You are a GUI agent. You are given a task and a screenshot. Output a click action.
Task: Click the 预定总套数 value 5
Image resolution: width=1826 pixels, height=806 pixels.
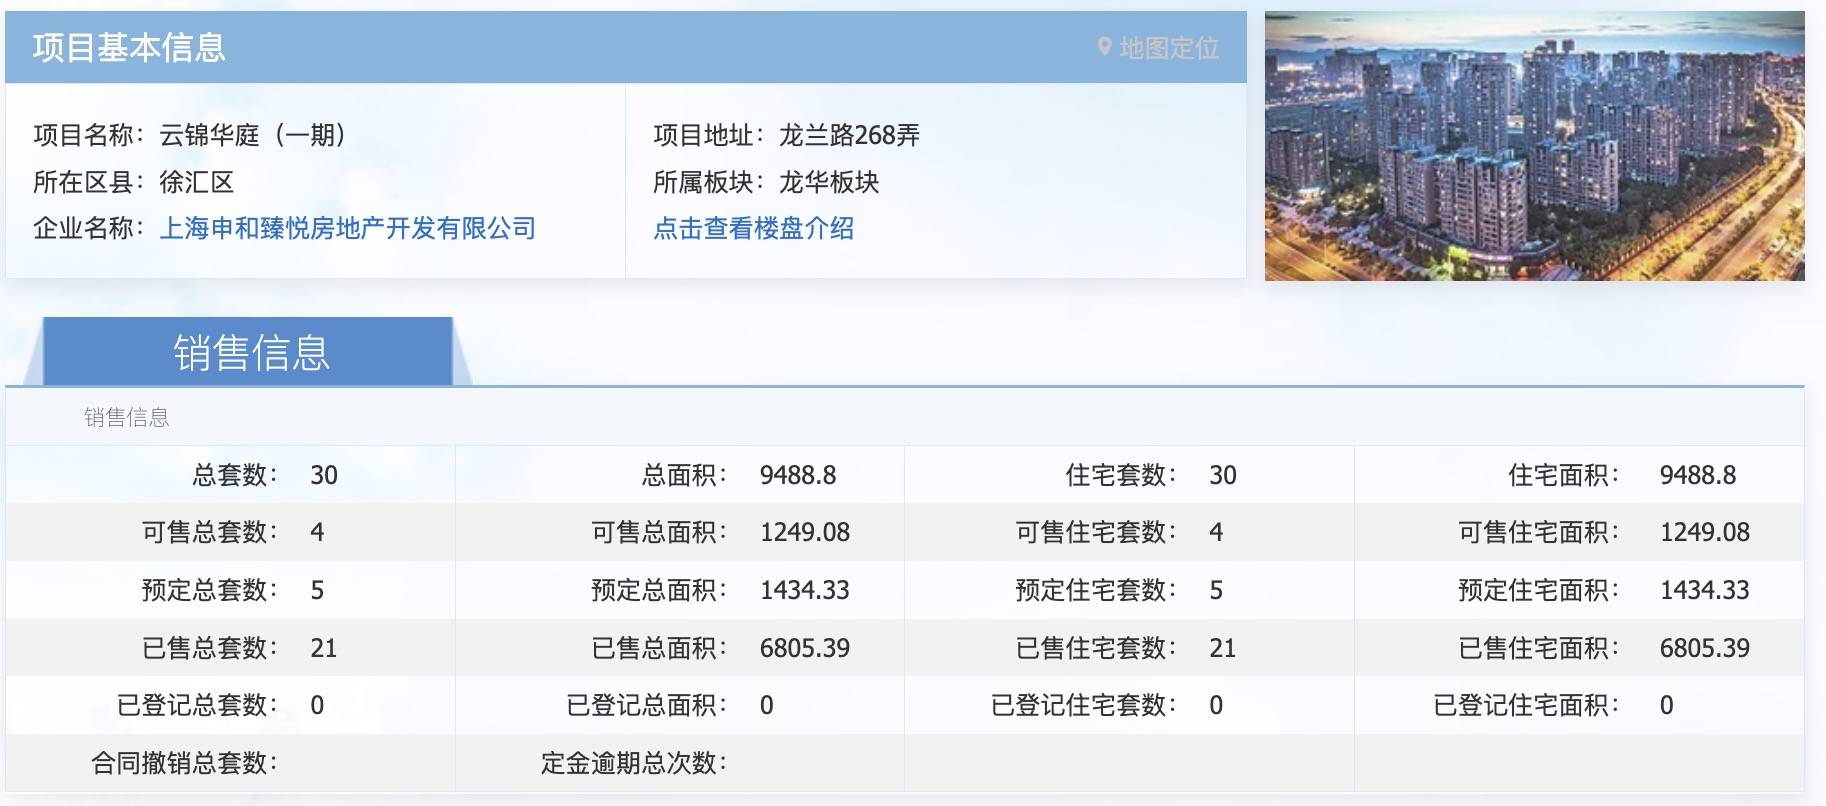317,590
